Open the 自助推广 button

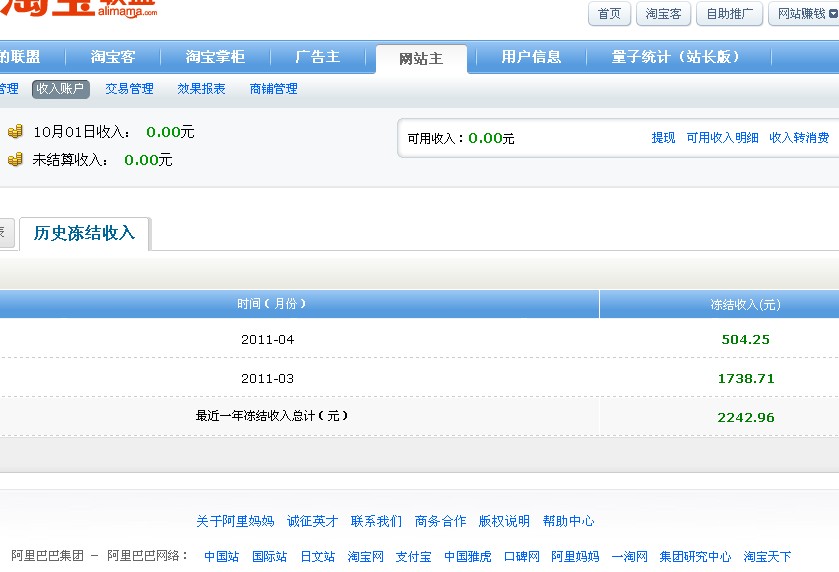coord(729,13)
